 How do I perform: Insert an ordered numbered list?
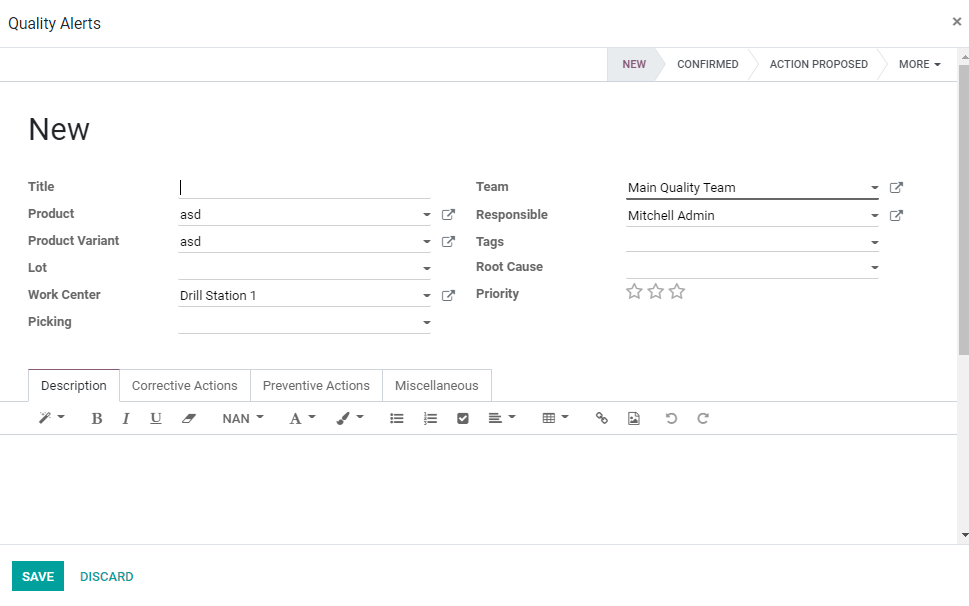430,419
